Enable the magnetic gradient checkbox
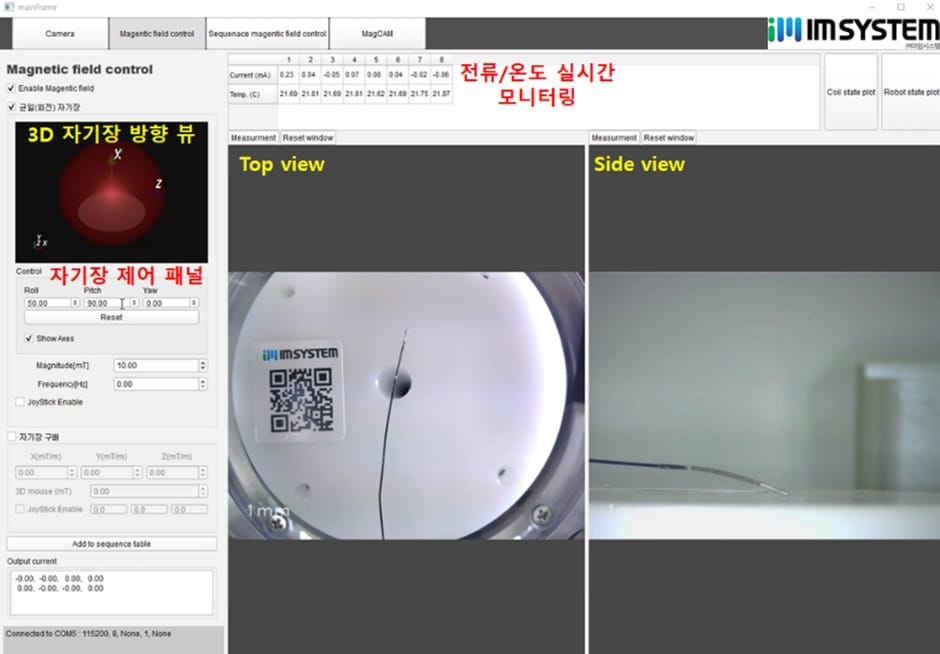 [11, 436]
